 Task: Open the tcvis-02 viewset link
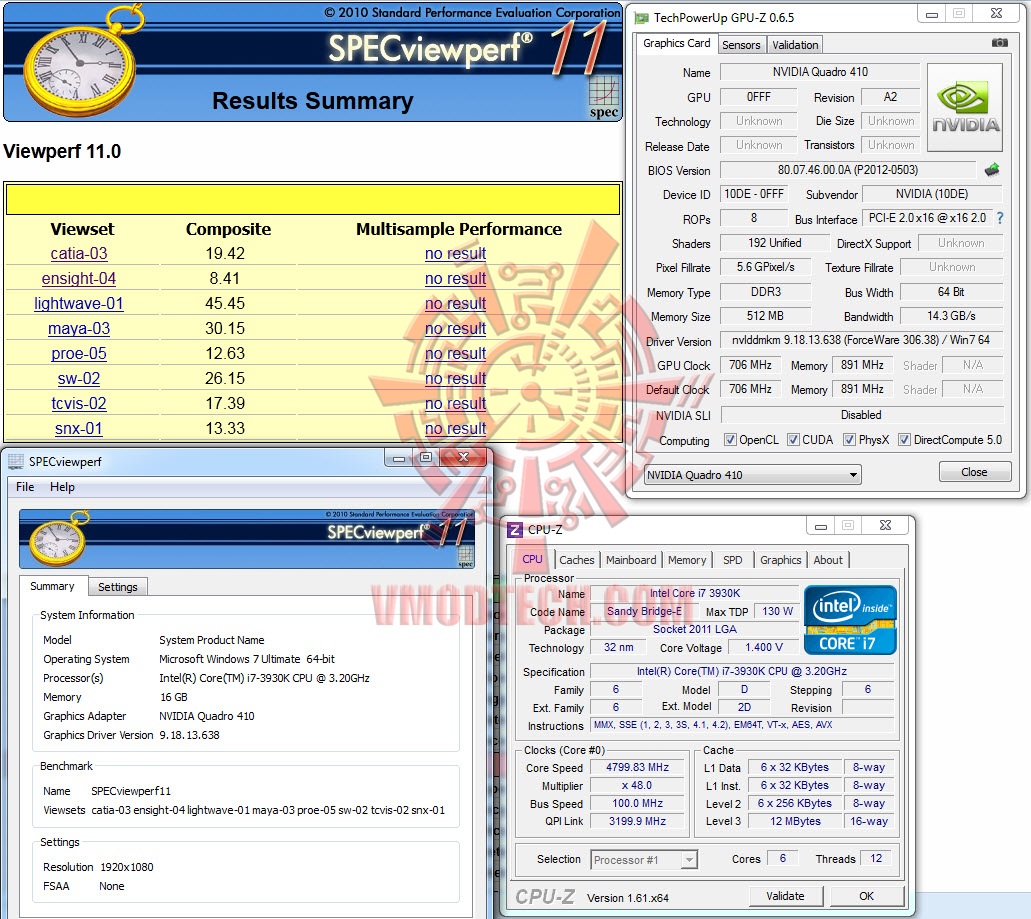[79, 404]
